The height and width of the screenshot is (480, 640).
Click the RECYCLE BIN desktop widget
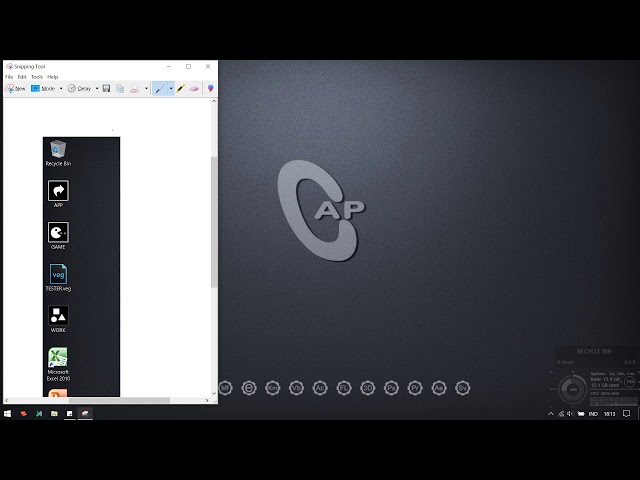point(595,356)
